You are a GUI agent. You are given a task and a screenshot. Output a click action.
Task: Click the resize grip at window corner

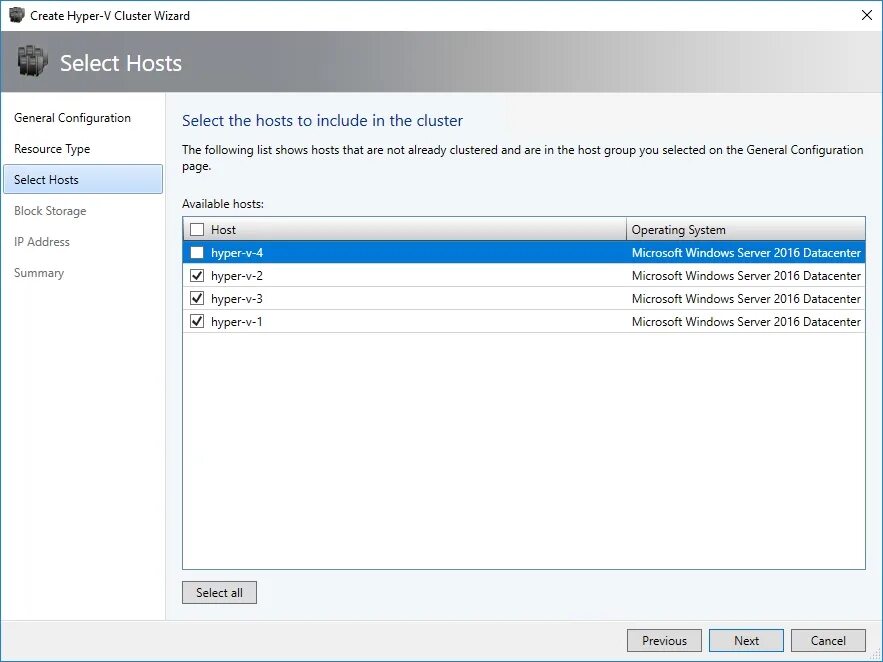coord(876,655)
